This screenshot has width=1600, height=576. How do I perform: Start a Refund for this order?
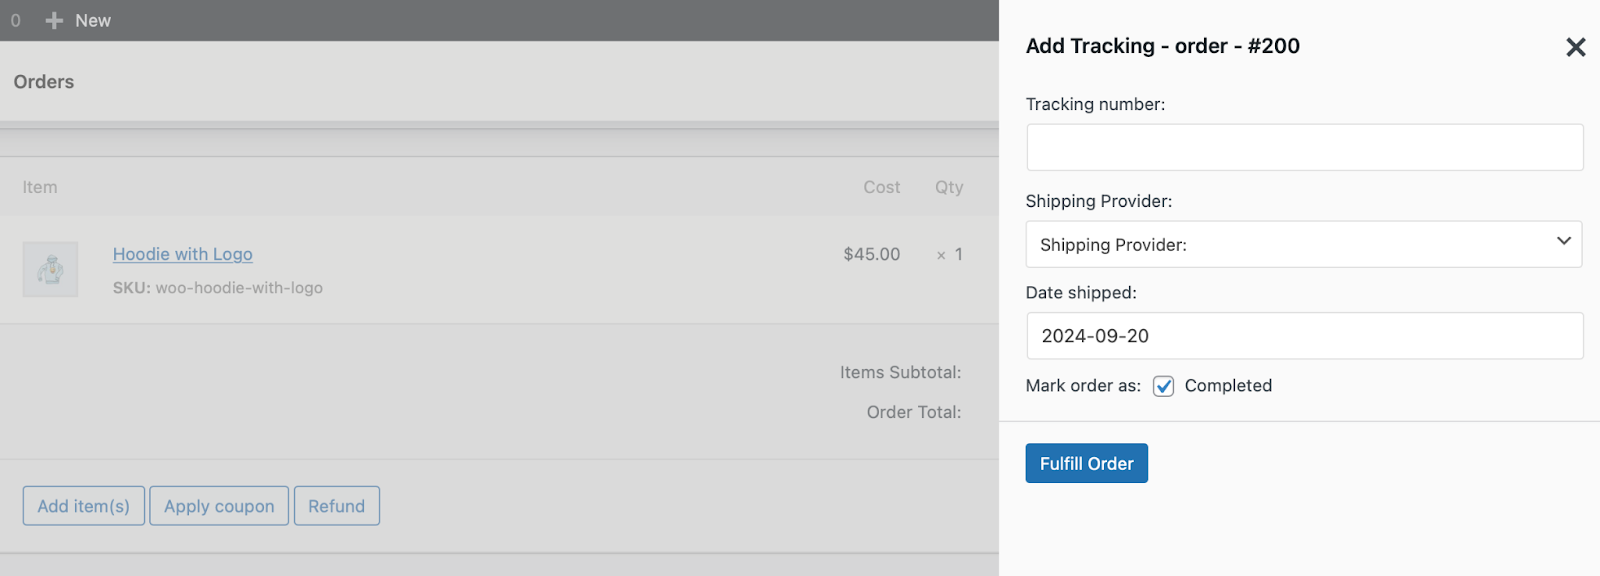[x=336, y=505]
